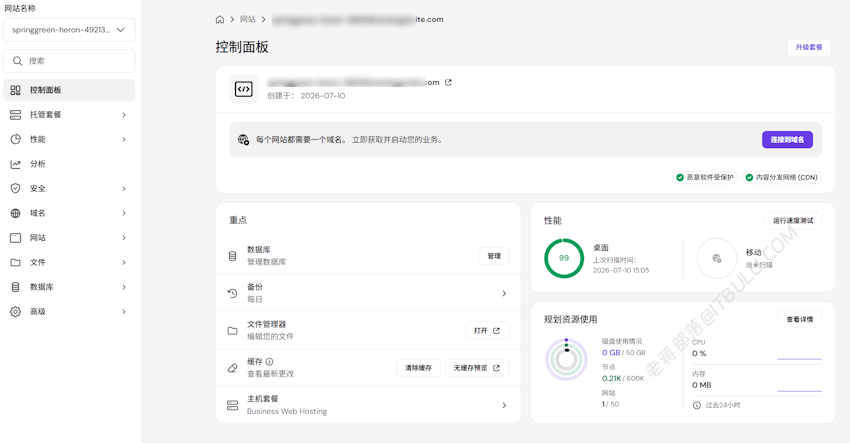The image size is (850, 443).
Task: Click the 主机套餐 server icon
Action: pyautogui.click(x=233, y=405)
